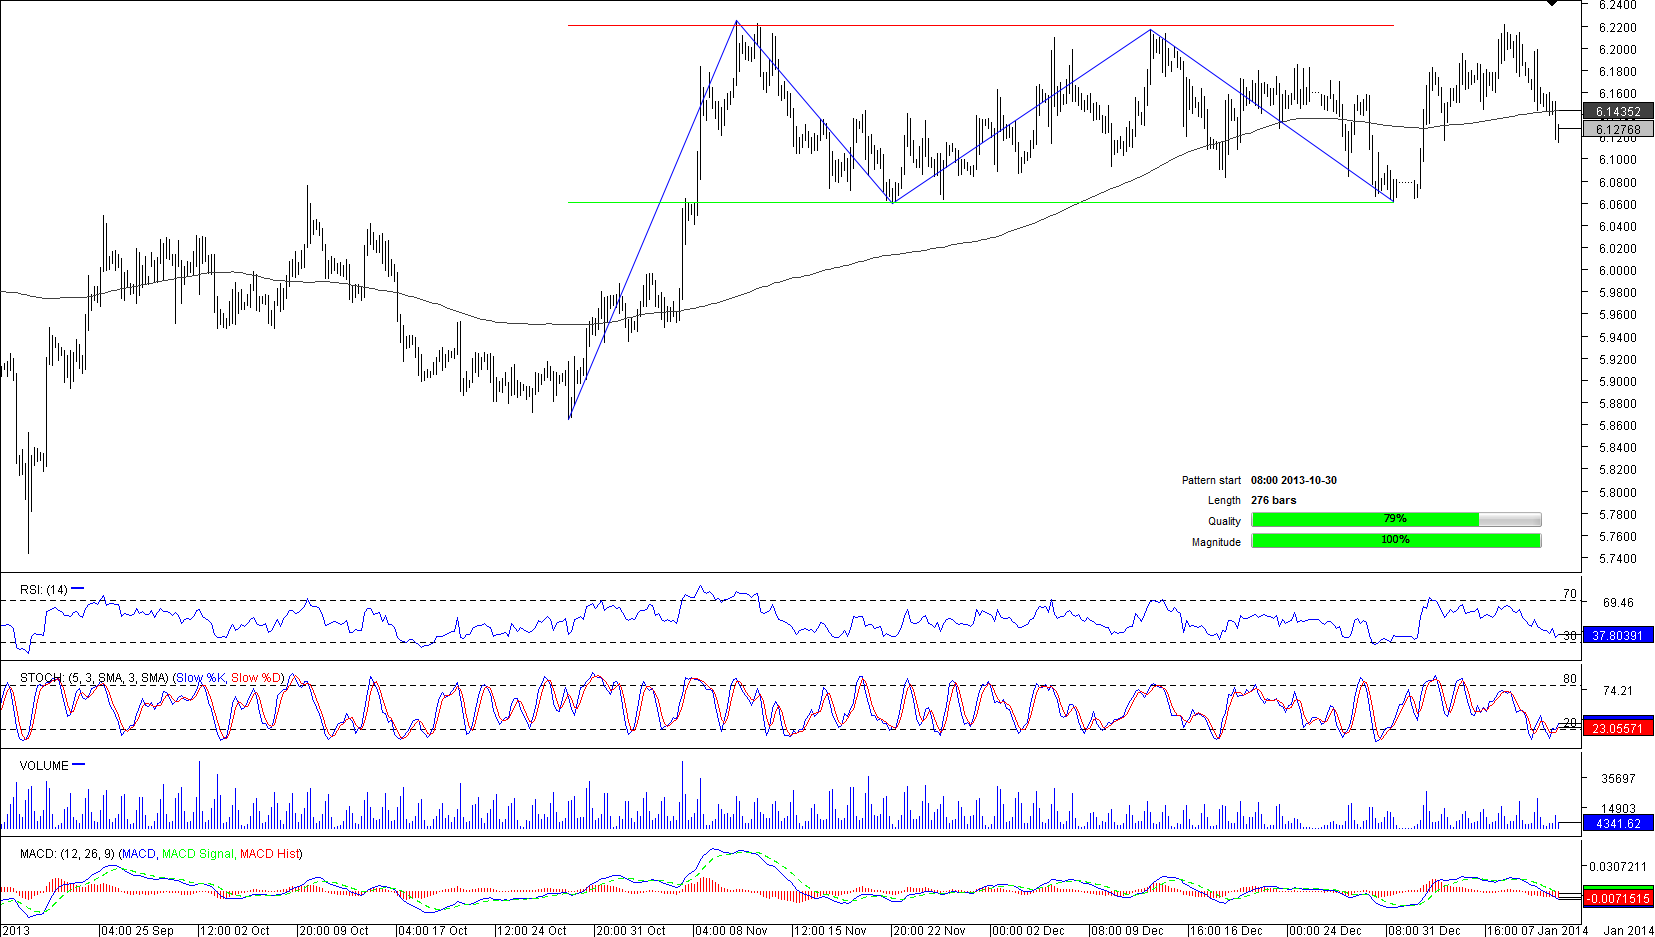
Task: Click the 20:00 22 Nov date label
Action: click(929, 931)
